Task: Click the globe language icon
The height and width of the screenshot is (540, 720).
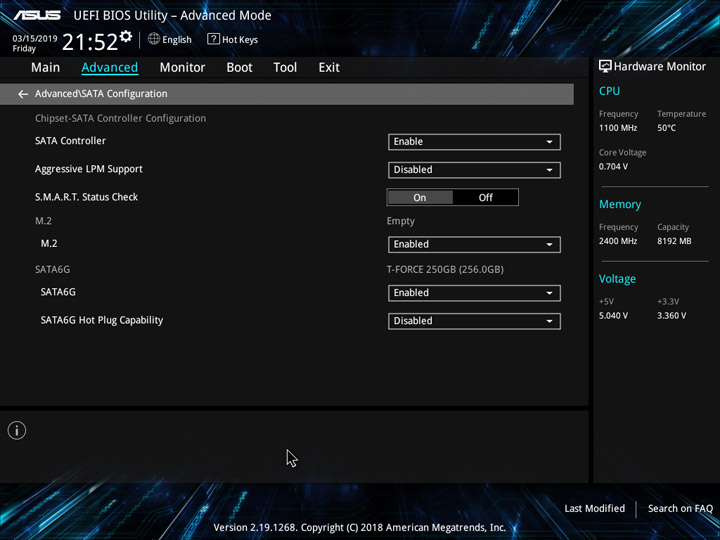Action: (x=154, y=39)
